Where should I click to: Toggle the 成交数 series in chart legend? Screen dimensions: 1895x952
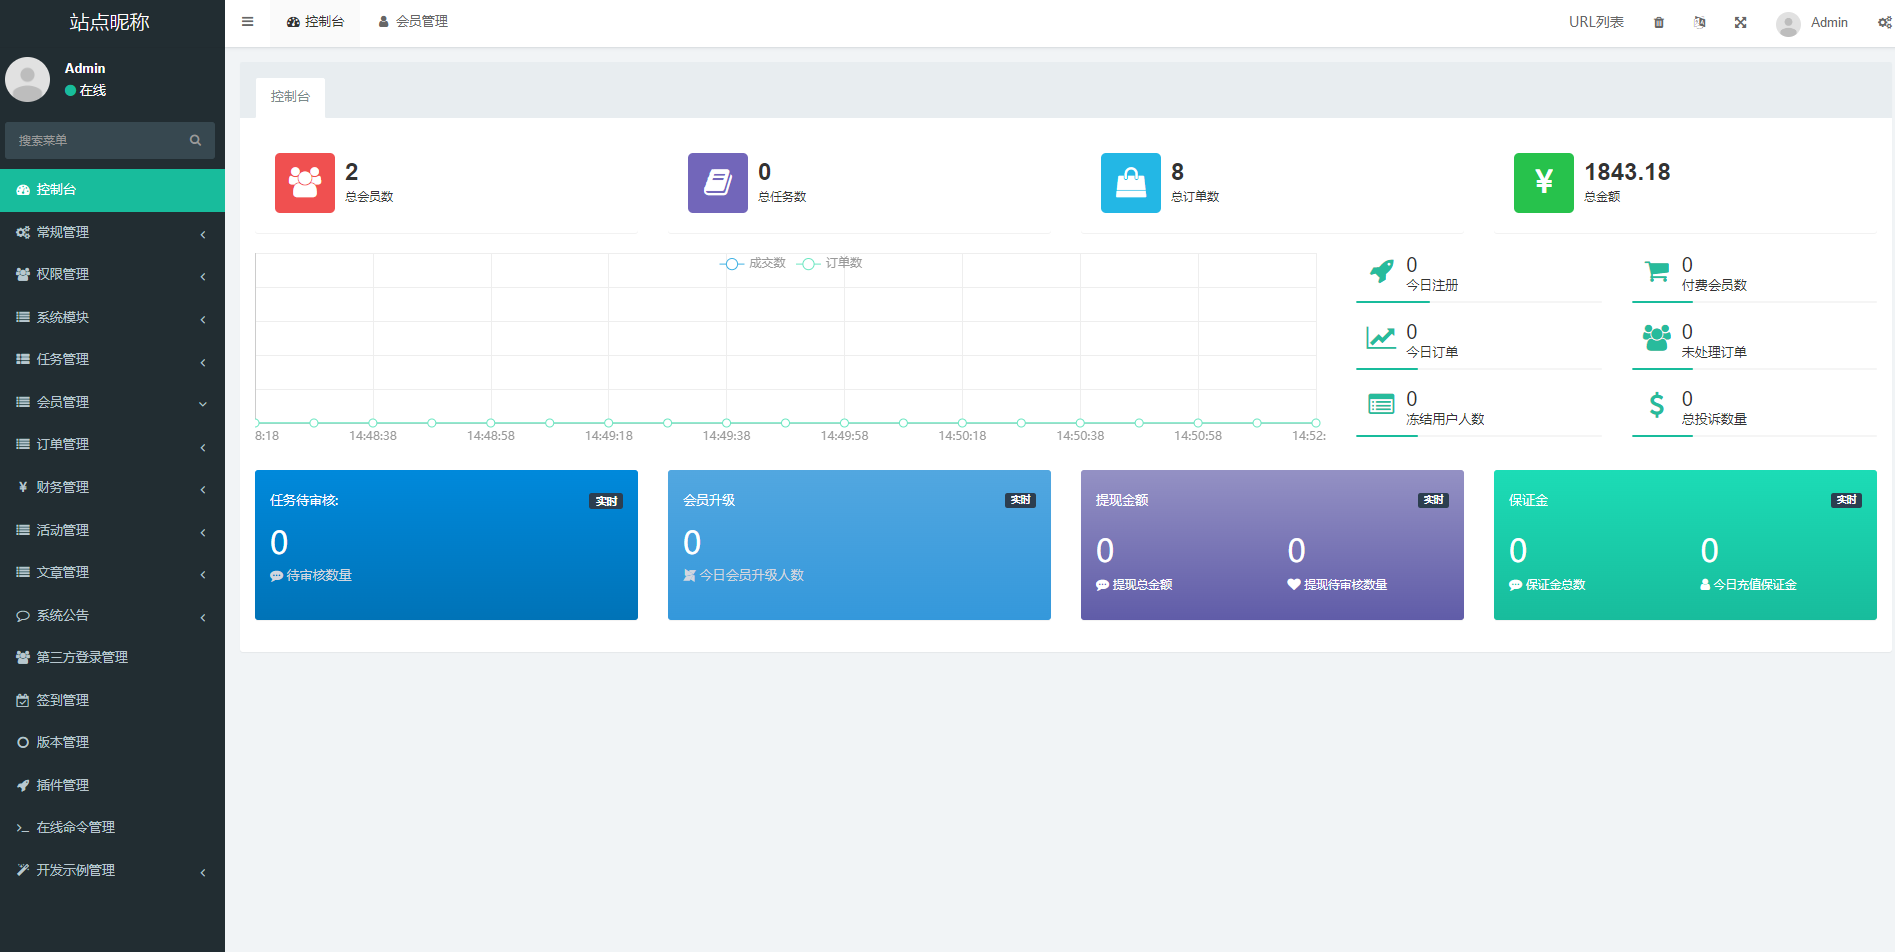click(753, 263)
